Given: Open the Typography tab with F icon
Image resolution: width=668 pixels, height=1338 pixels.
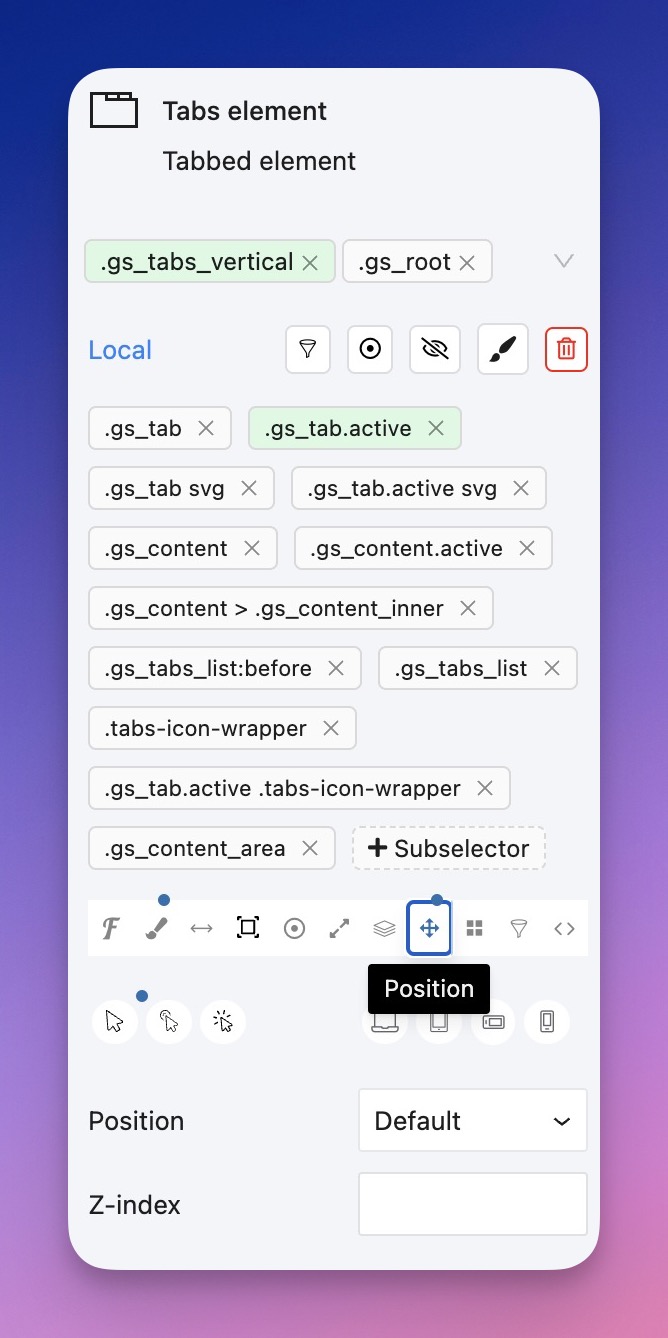Looking at the screenshot, I should pyautogui.click(x=112, y=929).
